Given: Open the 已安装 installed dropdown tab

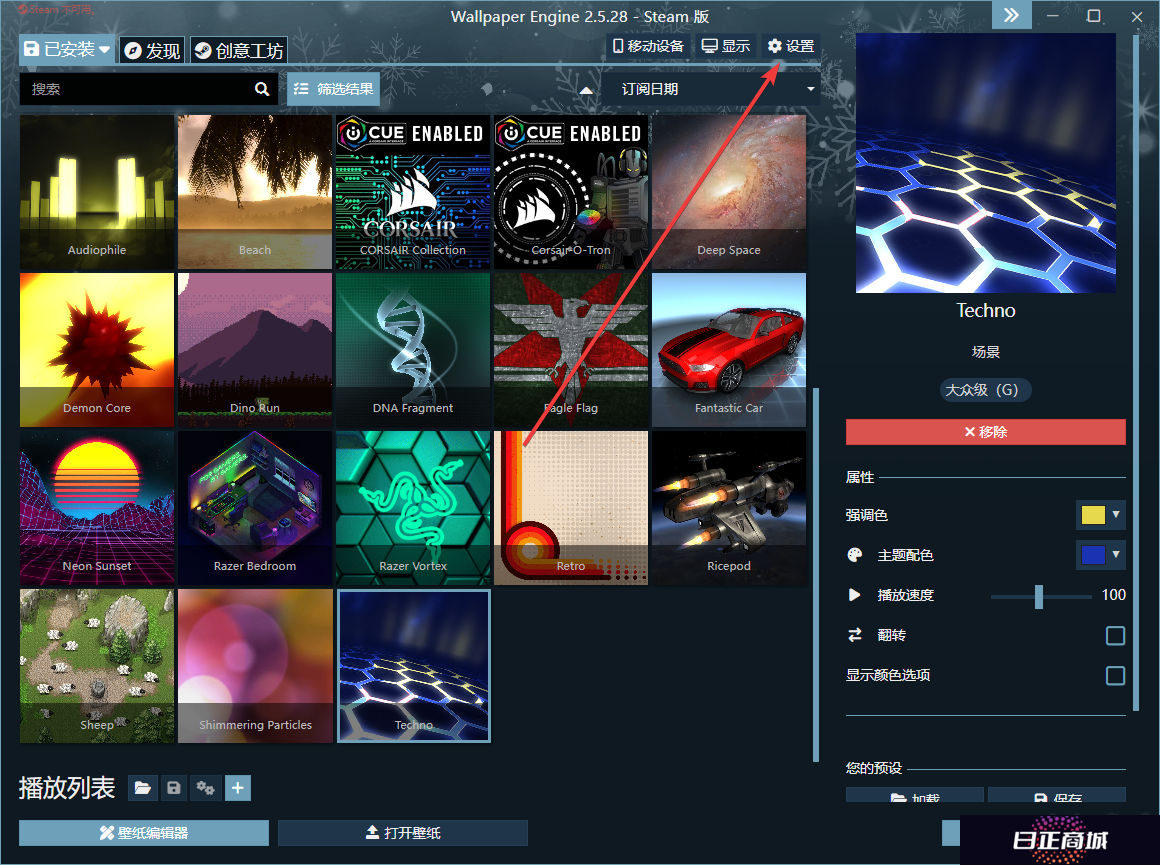Looking at the screenshot, I should pos(67,50).
